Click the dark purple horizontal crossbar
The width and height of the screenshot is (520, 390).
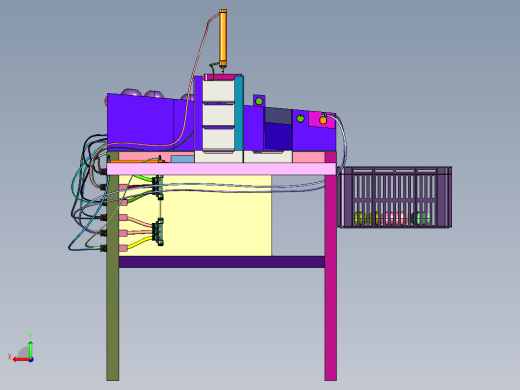[222, 262]
